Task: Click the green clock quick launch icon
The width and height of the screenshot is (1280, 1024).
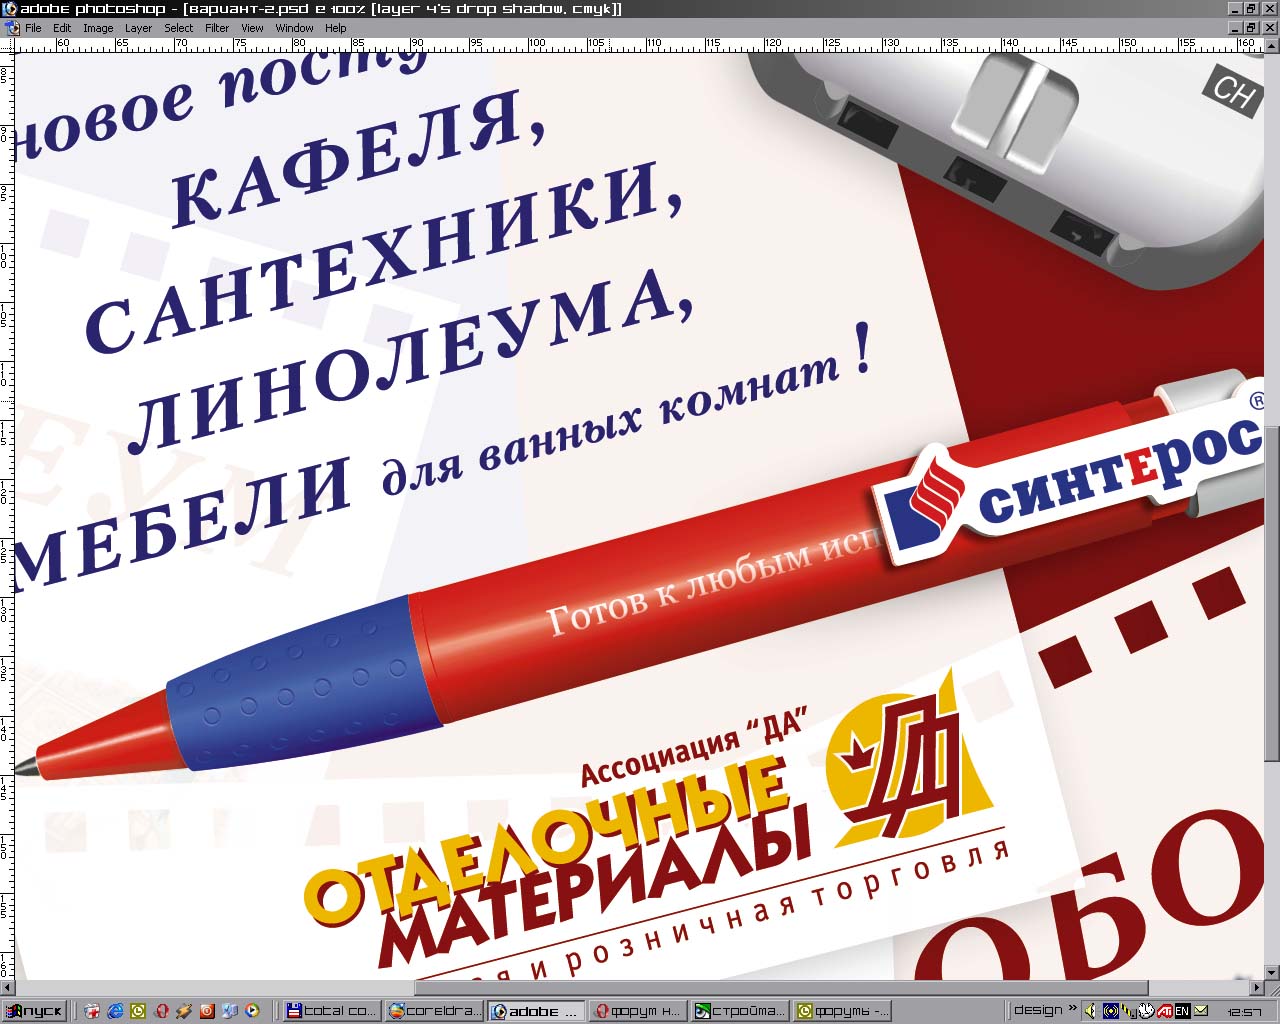Action: tap(139, 1011)
